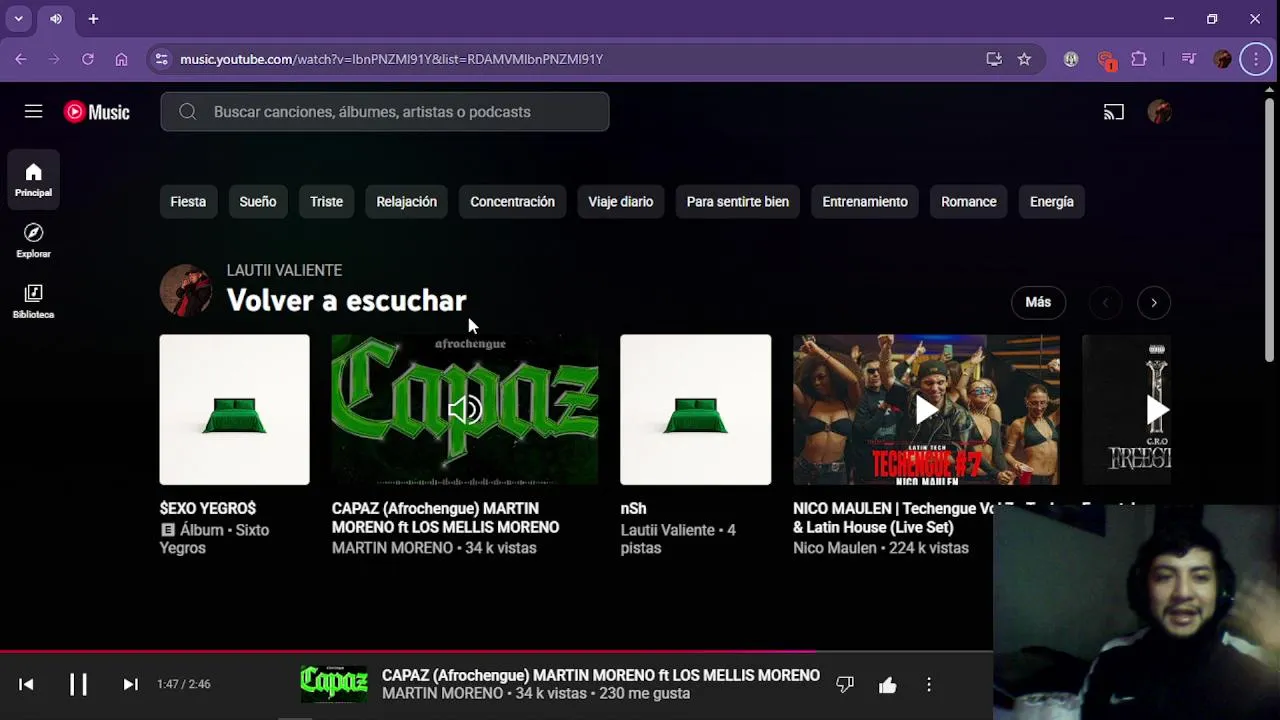
Task: Open Chrome profile avatar
Action: pyautogui.click(x=1222, y=59)
